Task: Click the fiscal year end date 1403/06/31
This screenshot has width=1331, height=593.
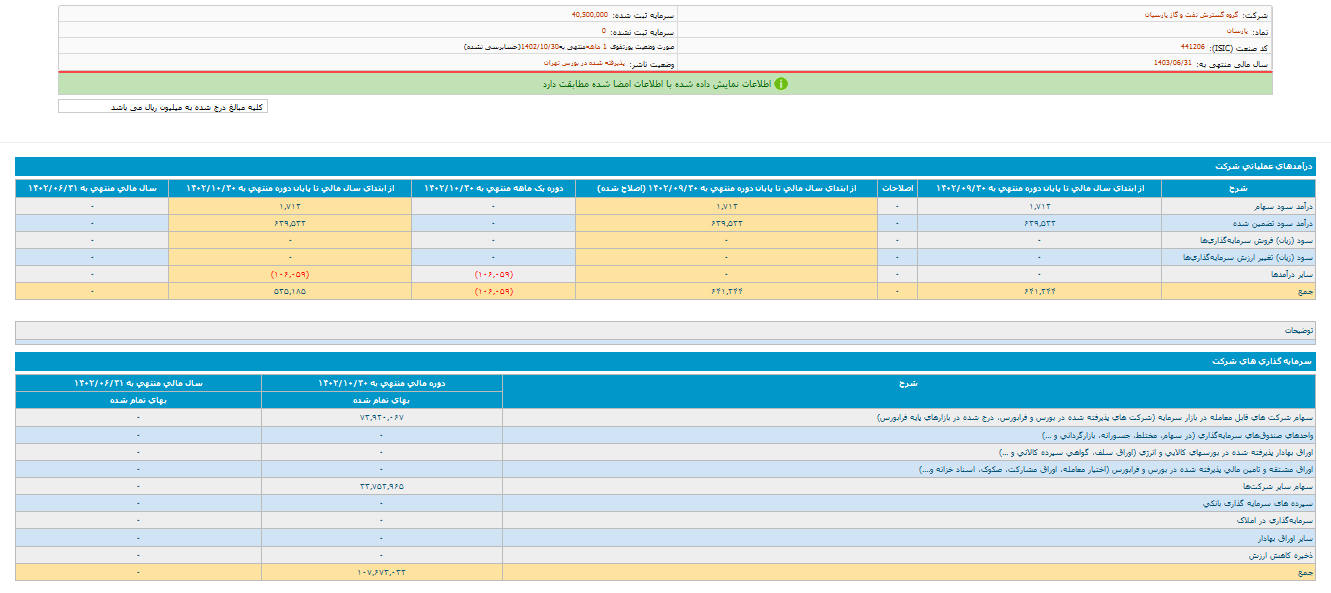Action: [x=1172, y=63]
